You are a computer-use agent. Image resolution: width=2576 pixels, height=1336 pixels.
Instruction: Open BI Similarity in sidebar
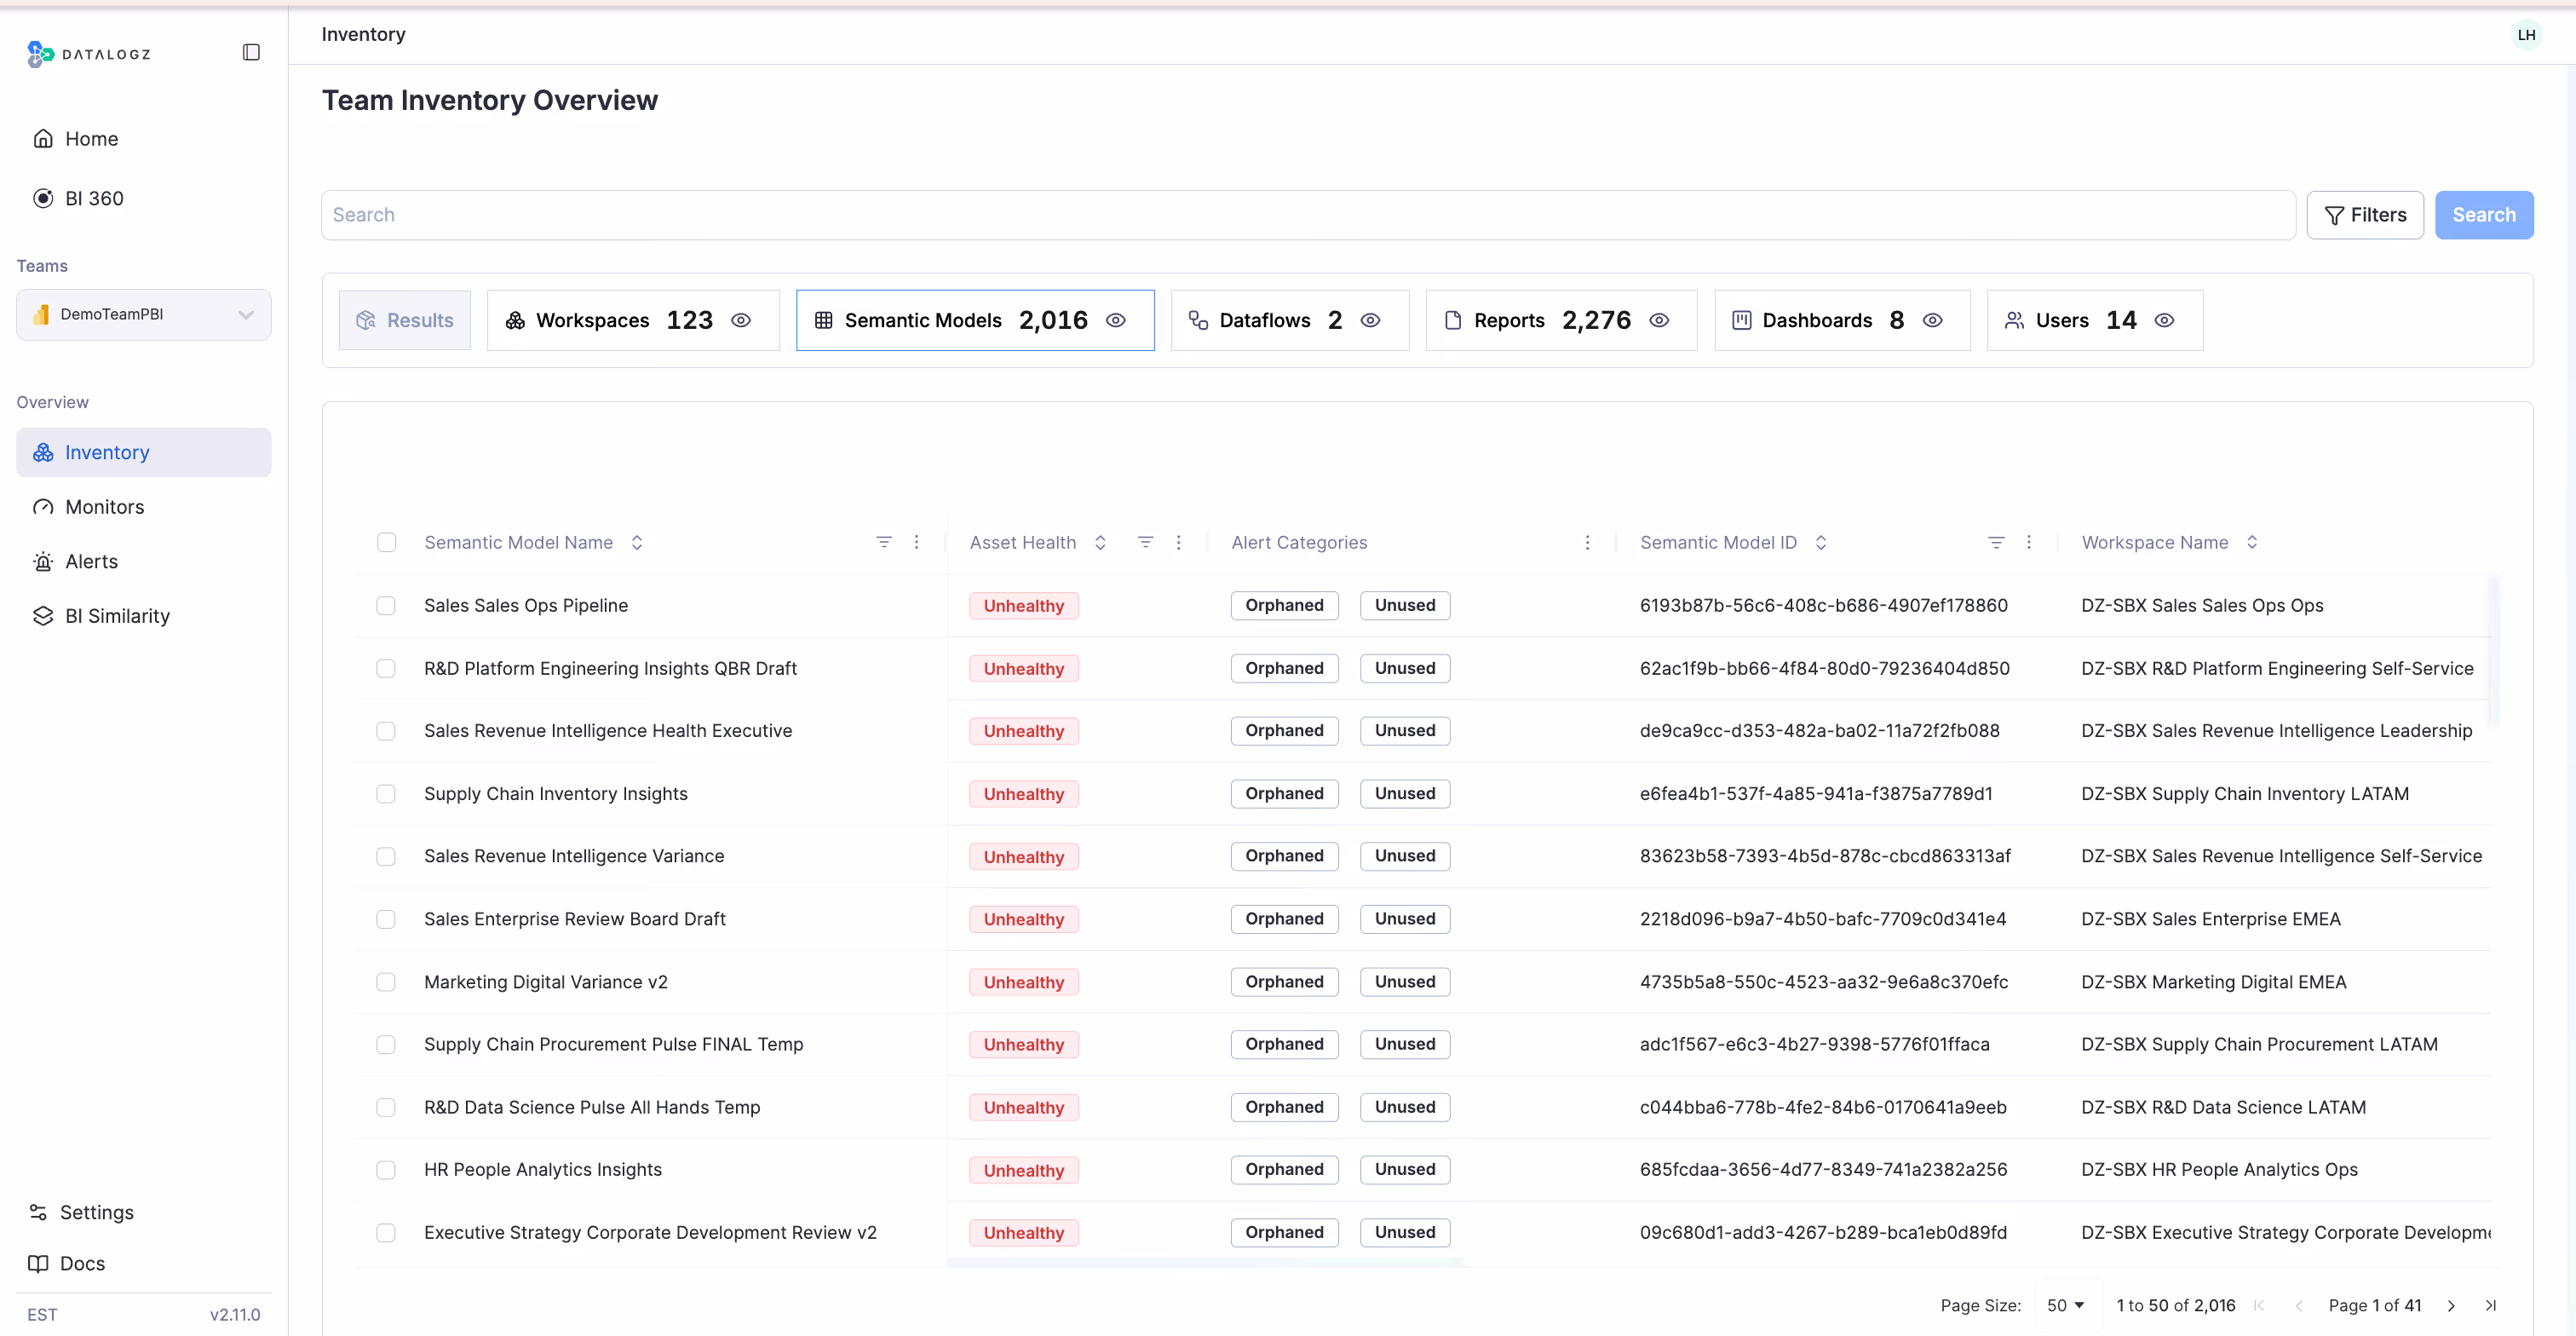144,616
